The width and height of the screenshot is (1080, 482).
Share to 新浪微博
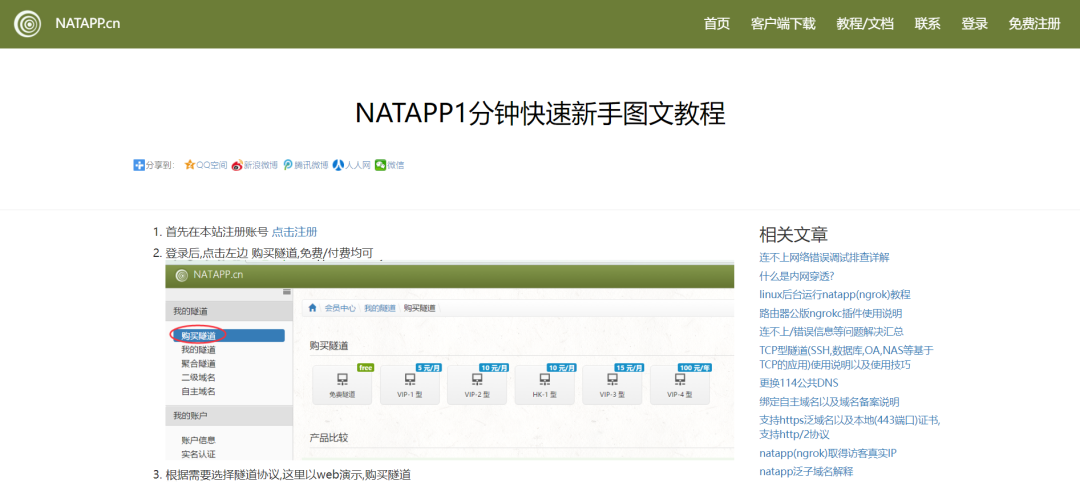click(255, 165)
